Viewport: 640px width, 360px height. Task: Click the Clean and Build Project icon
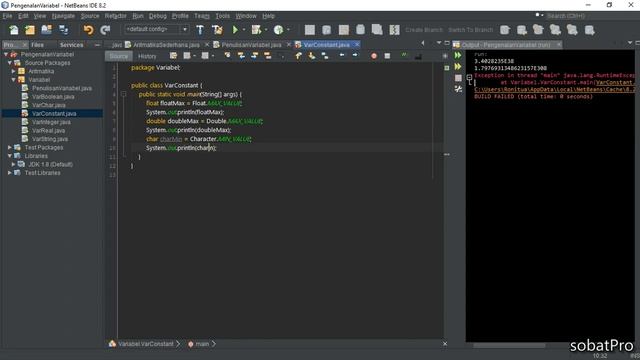(217, 30)
